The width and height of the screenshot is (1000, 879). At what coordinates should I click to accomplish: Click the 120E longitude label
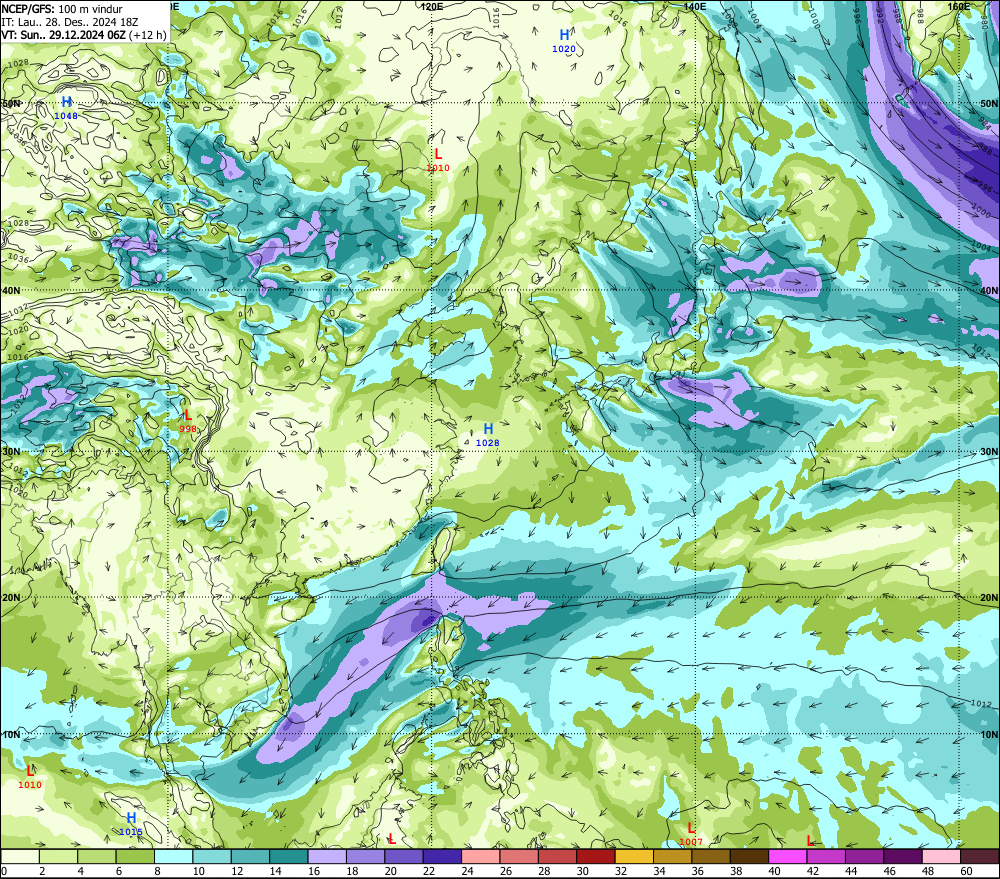[x=432, y=6]
